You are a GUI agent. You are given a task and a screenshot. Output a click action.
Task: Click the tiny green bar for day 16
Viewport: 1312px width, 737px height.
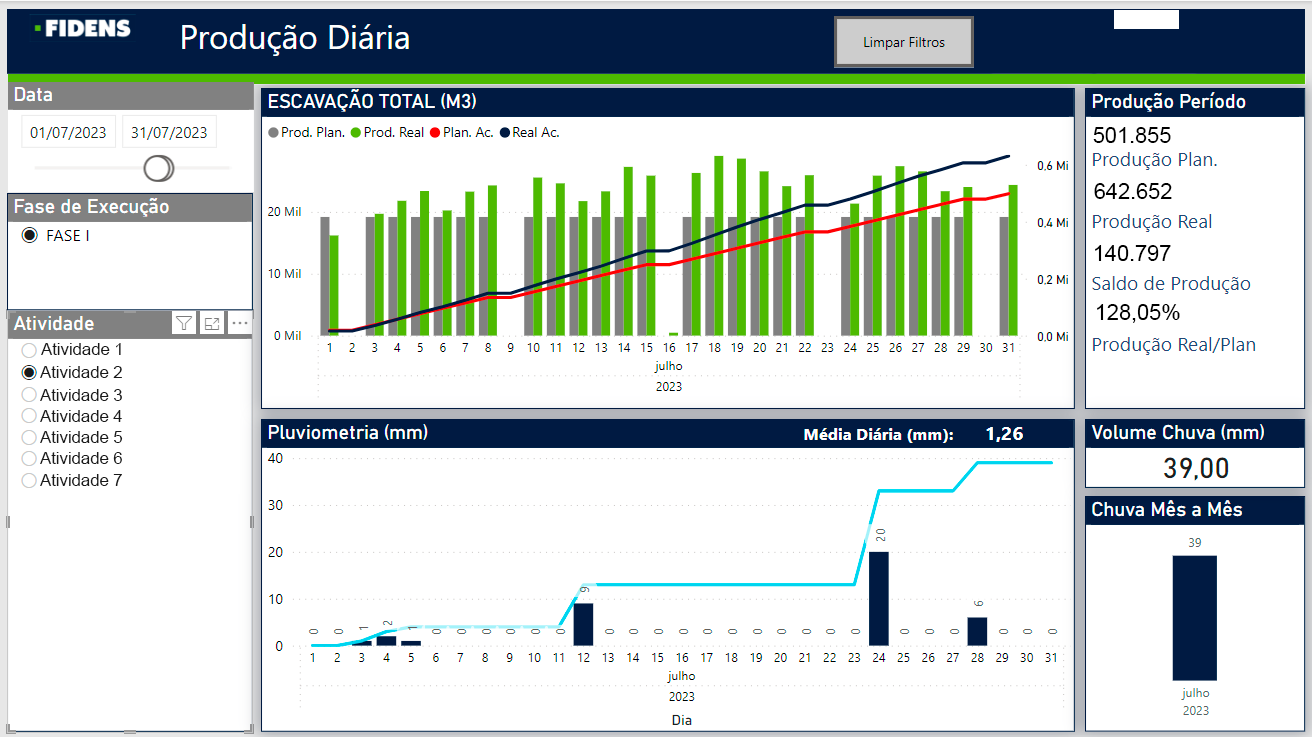673,334
